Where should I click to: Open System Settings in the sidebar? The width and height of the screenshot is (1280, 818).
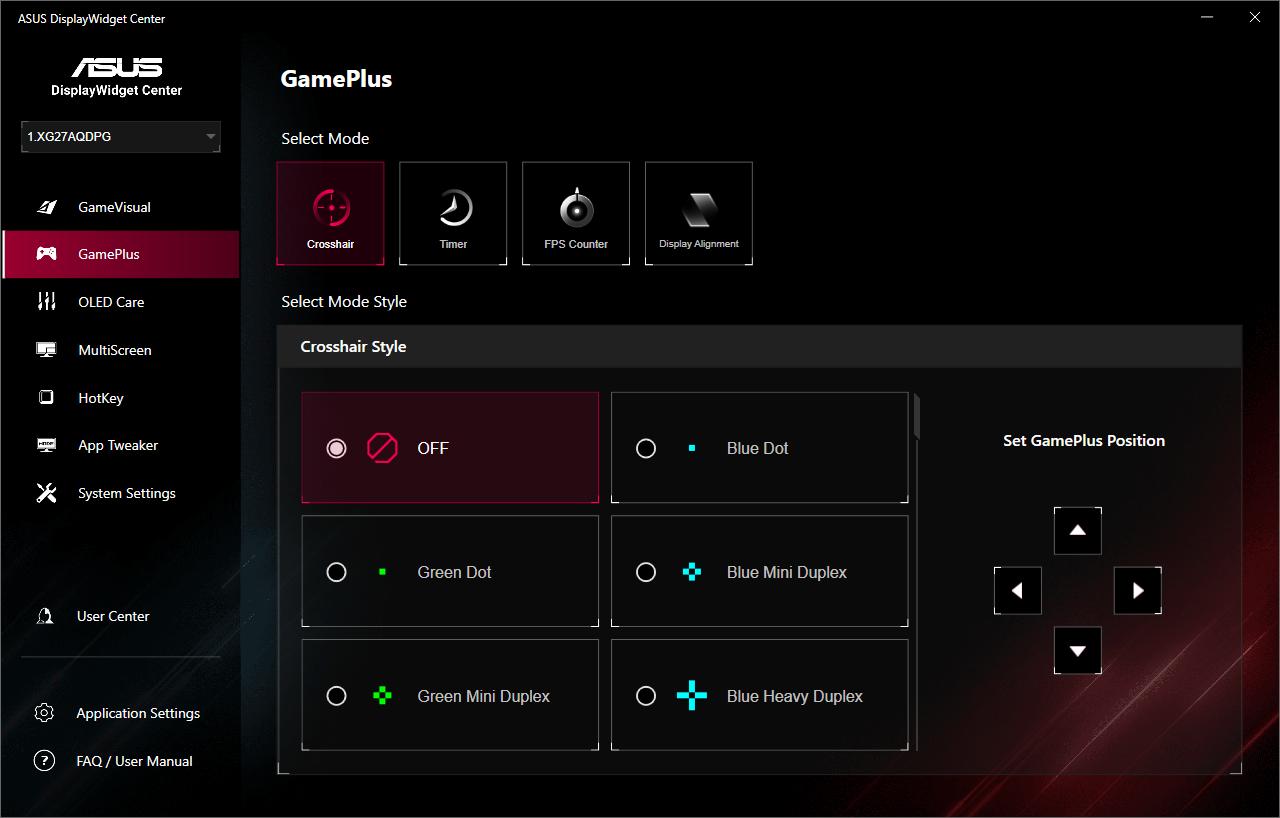[120, 493]
